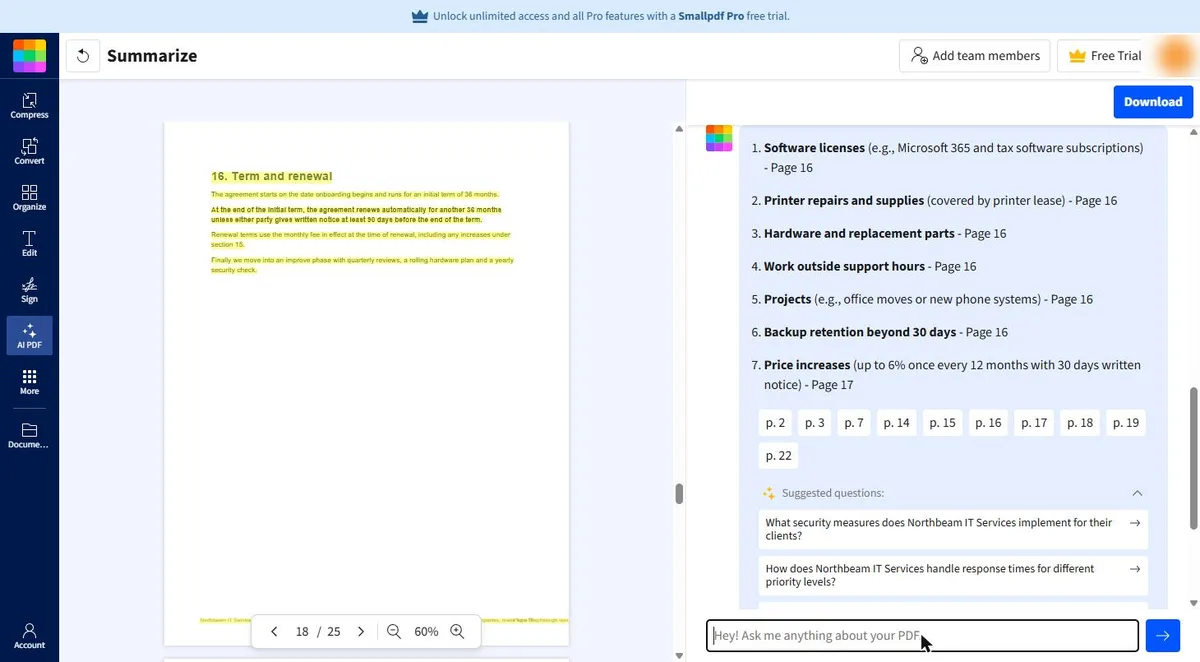This screenshot has height=662, width=1200.
Task: Go to previous PDF page
Action: point(274,632)
